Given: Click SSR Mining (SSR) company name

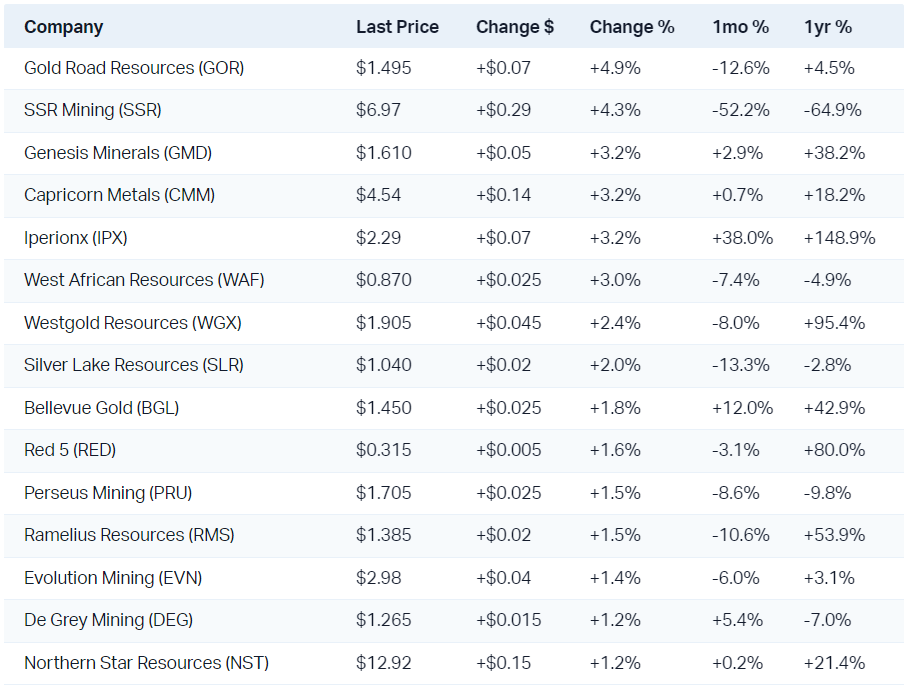Looking at the screenshot, I should [93, 110].
